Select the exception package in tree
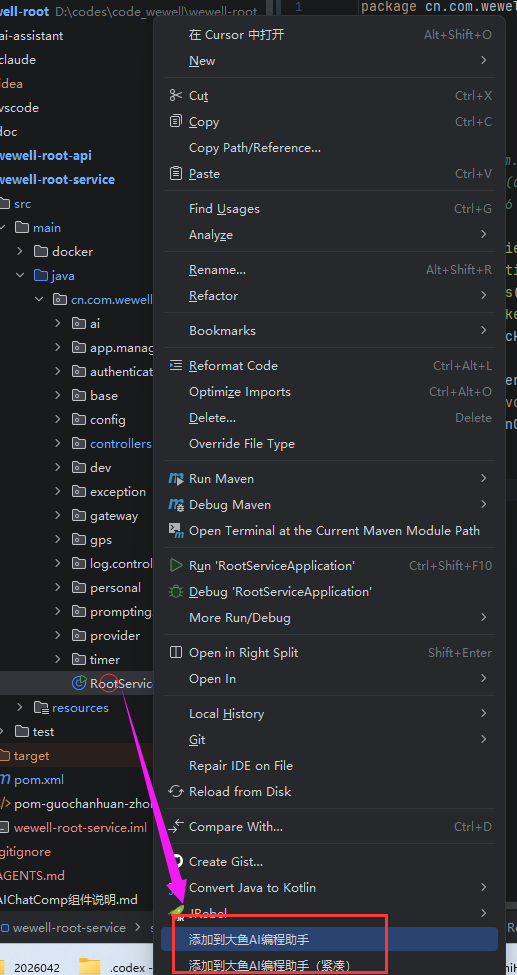This screenshot has width=517, height=975. (118, 491)
